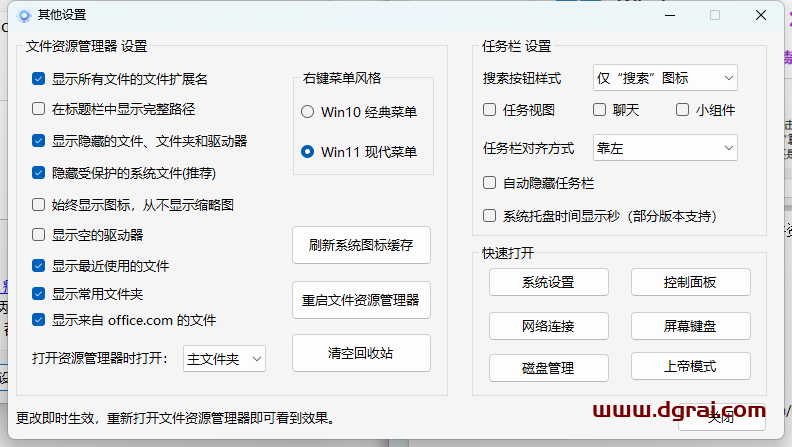Open 搜索按钮样式 dropdown showing 仅"搜索"图标
The height and width of the screenshot is (447, 792).
tap(665, 78)
